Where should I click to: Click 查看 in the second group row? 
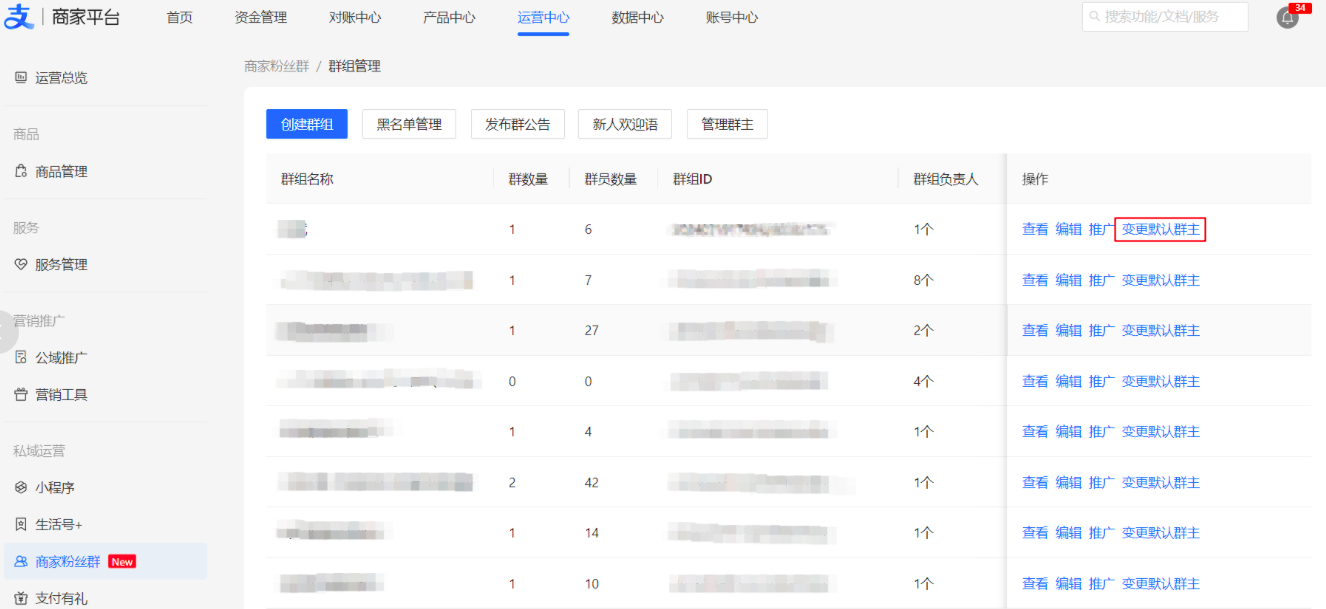[1034, 280]
